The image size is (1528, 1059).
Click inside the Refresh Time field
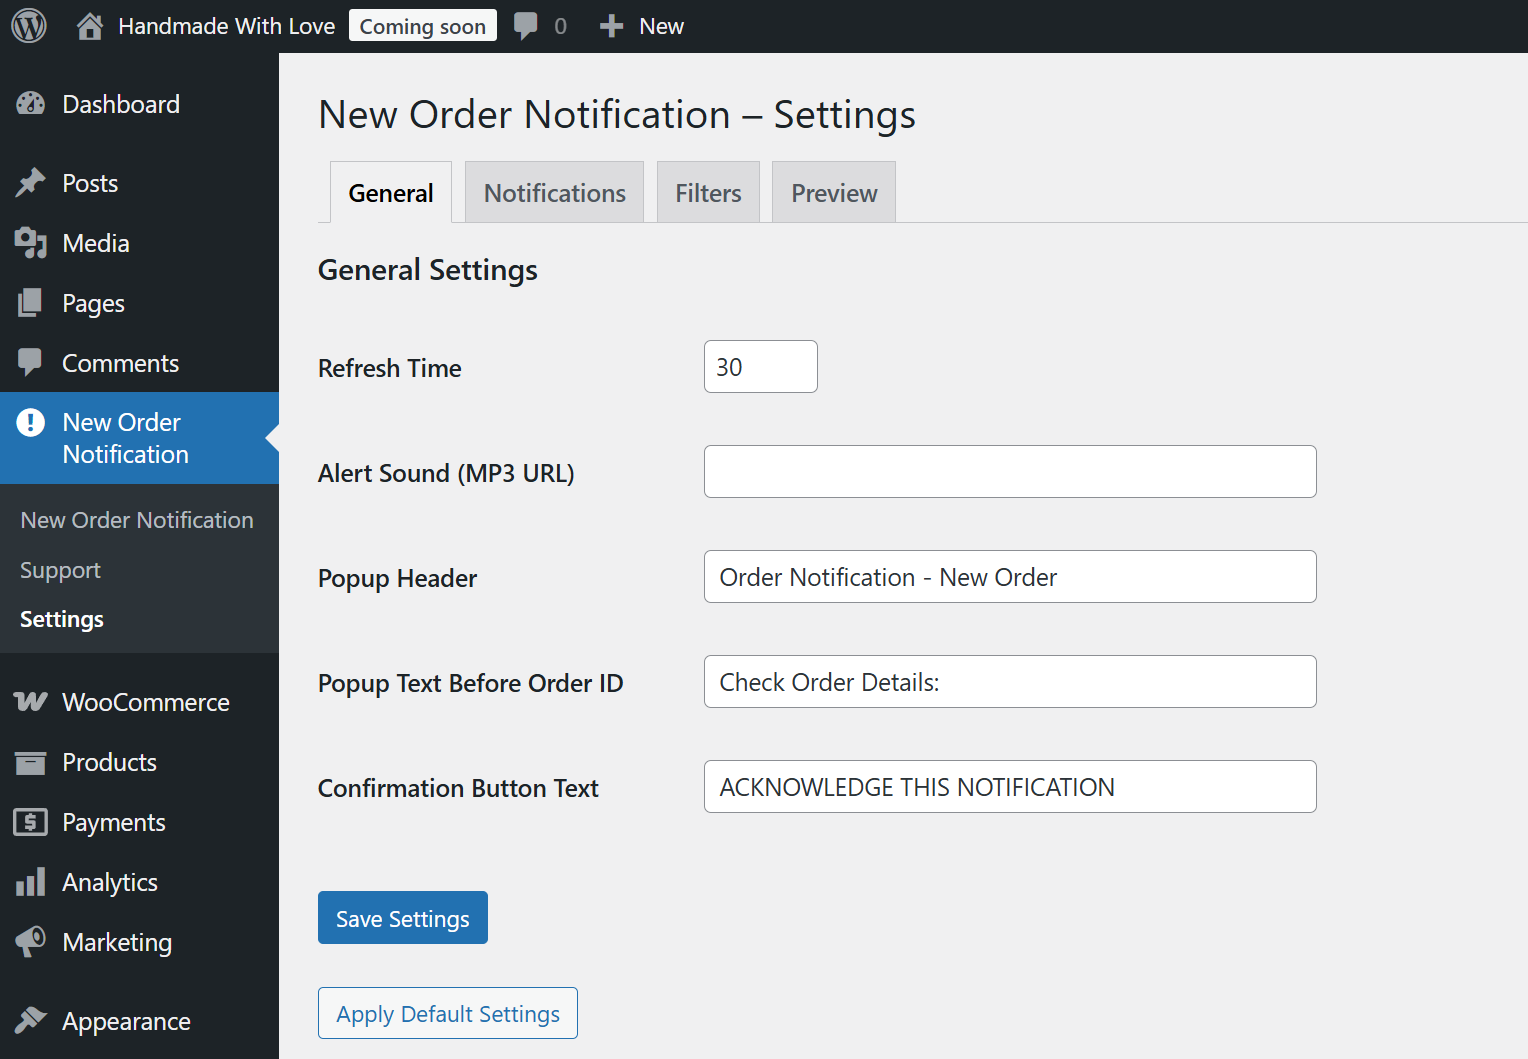759,366
